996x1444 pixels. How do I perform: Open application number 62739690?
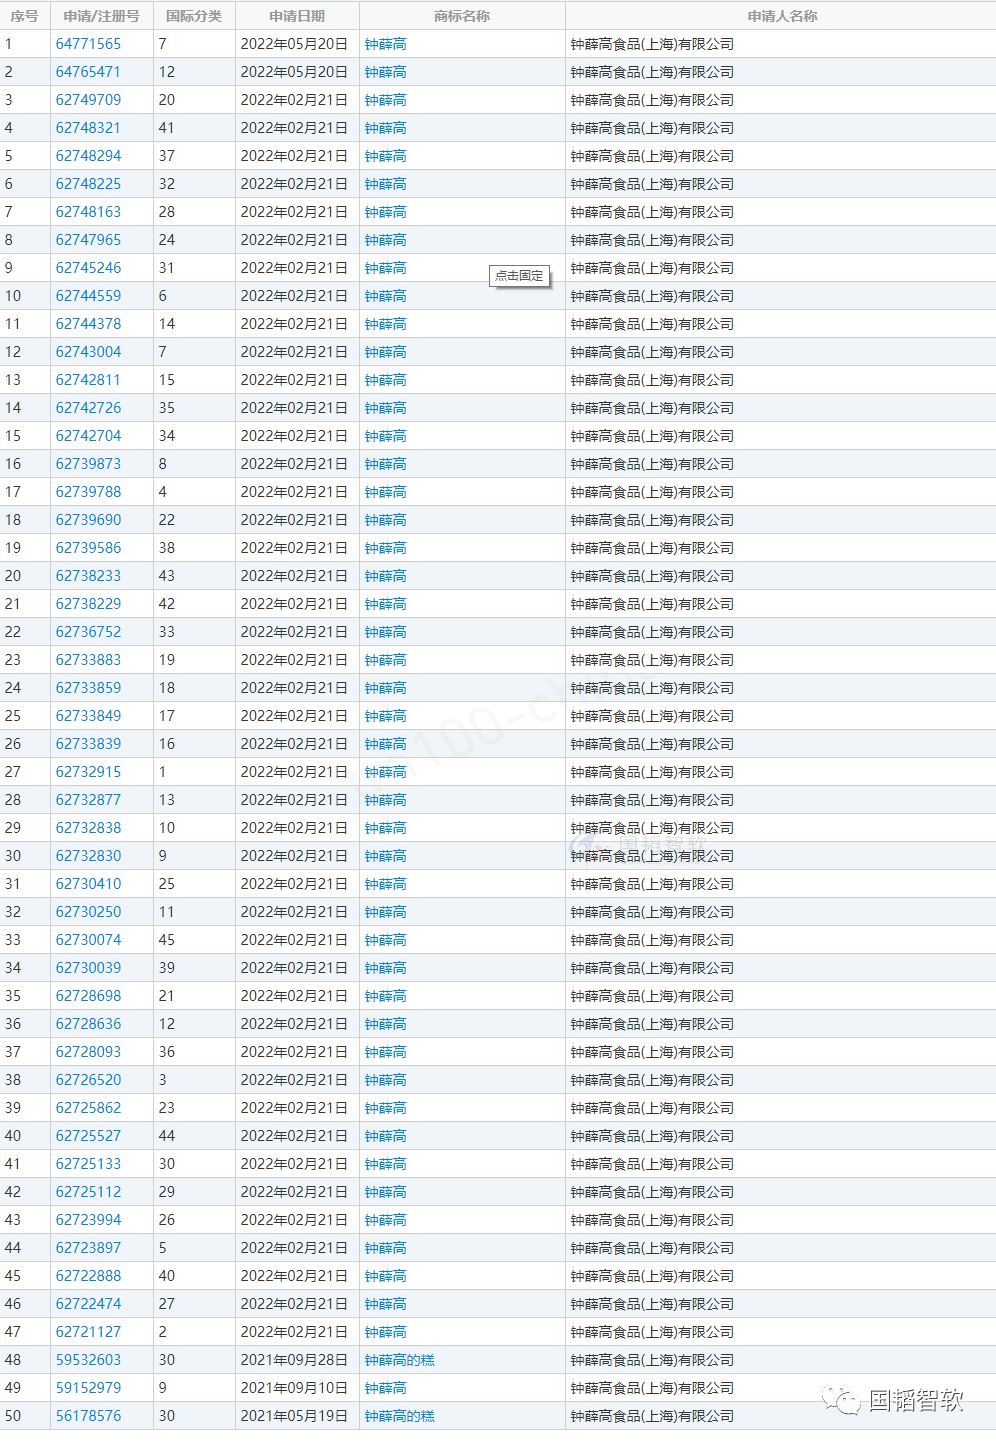pyautogui.click(x=88, y=520)
